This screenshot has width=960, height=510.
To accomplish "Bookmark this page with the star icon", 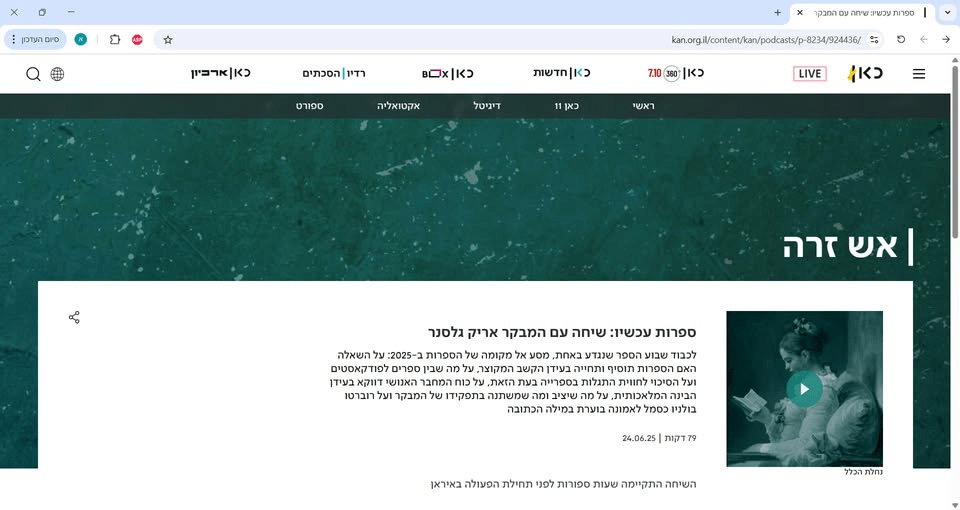I will pos(168,39).
